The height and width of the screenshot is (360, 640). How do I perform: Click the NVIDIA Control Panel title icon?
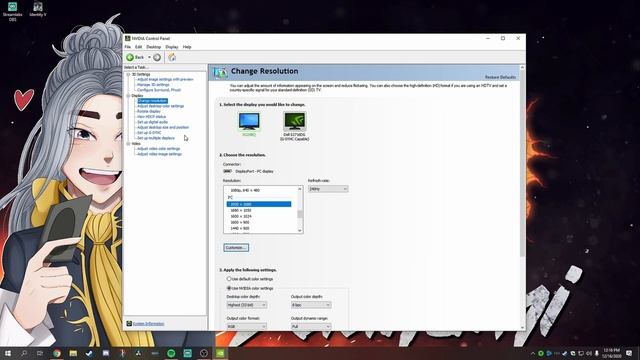tap(128, 38)
